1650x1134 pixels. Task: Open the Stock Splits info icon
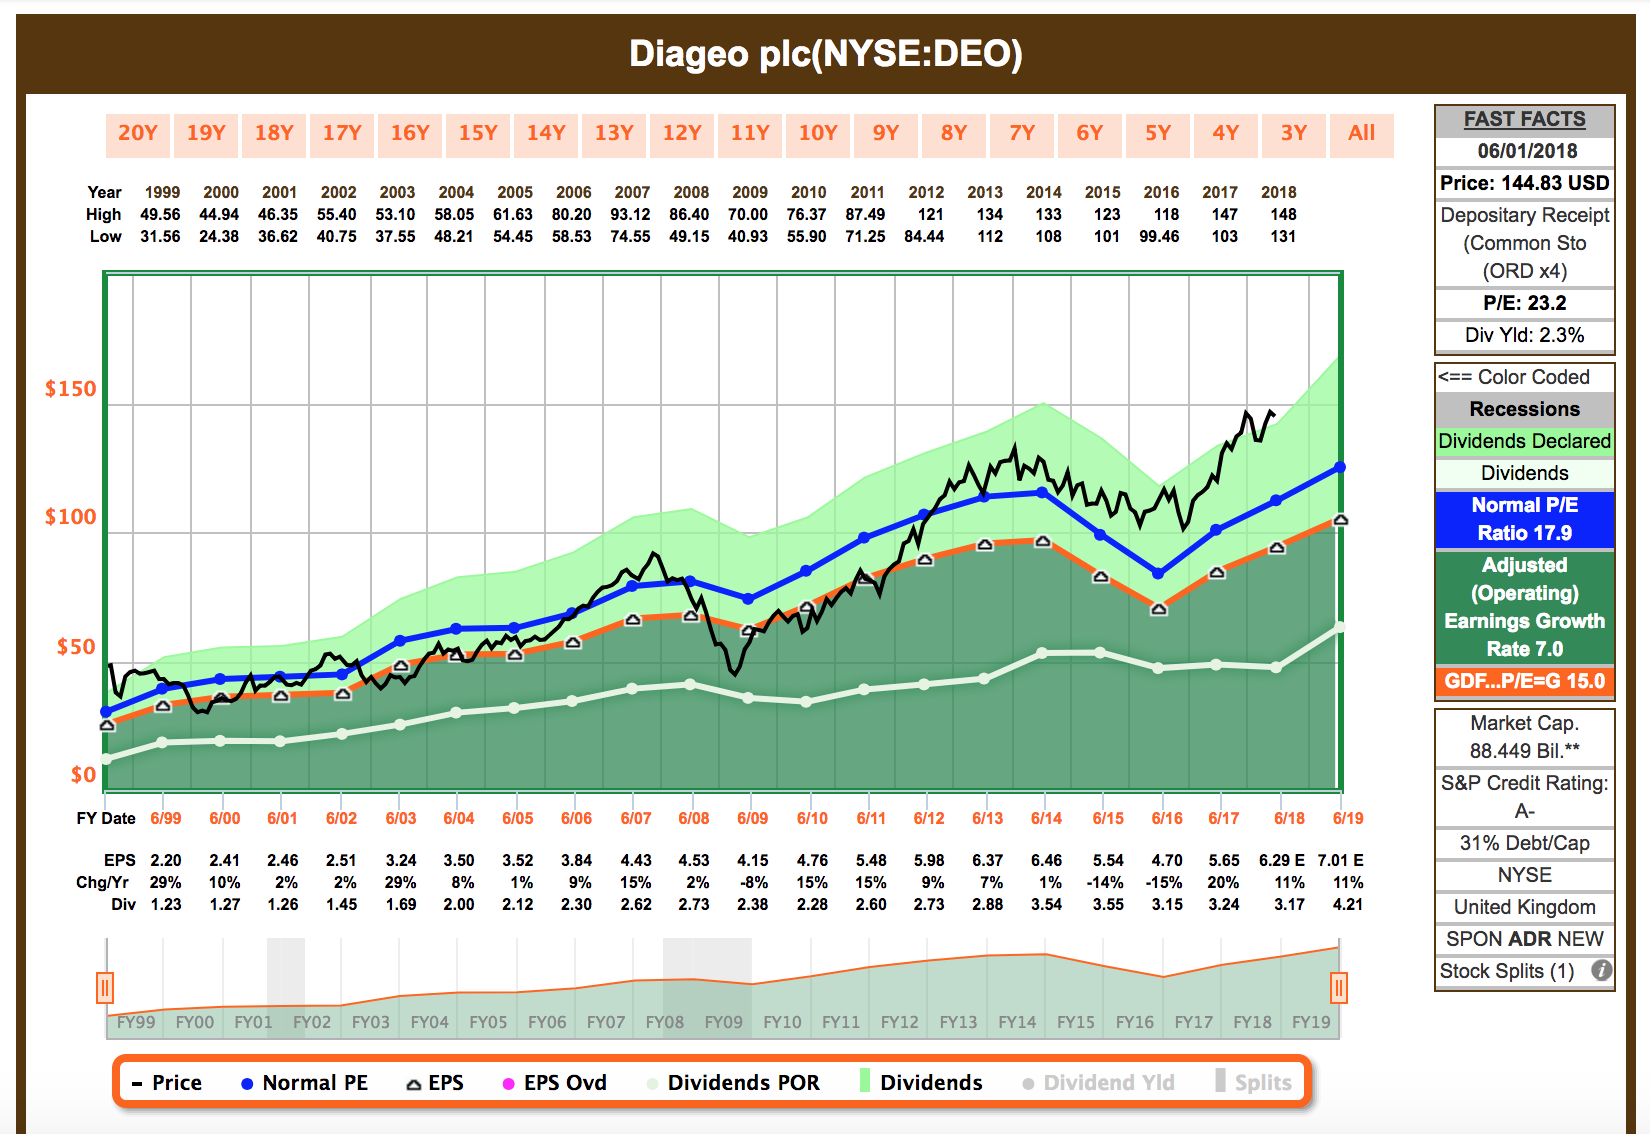(x=1603, y=970)
